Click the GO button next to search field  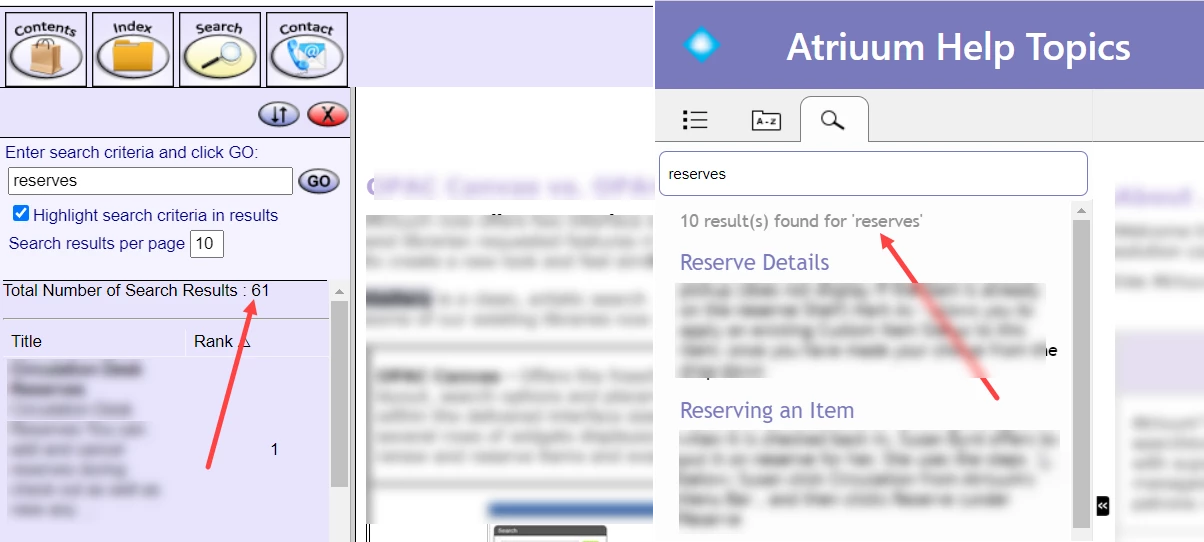[x=319, y=181]
